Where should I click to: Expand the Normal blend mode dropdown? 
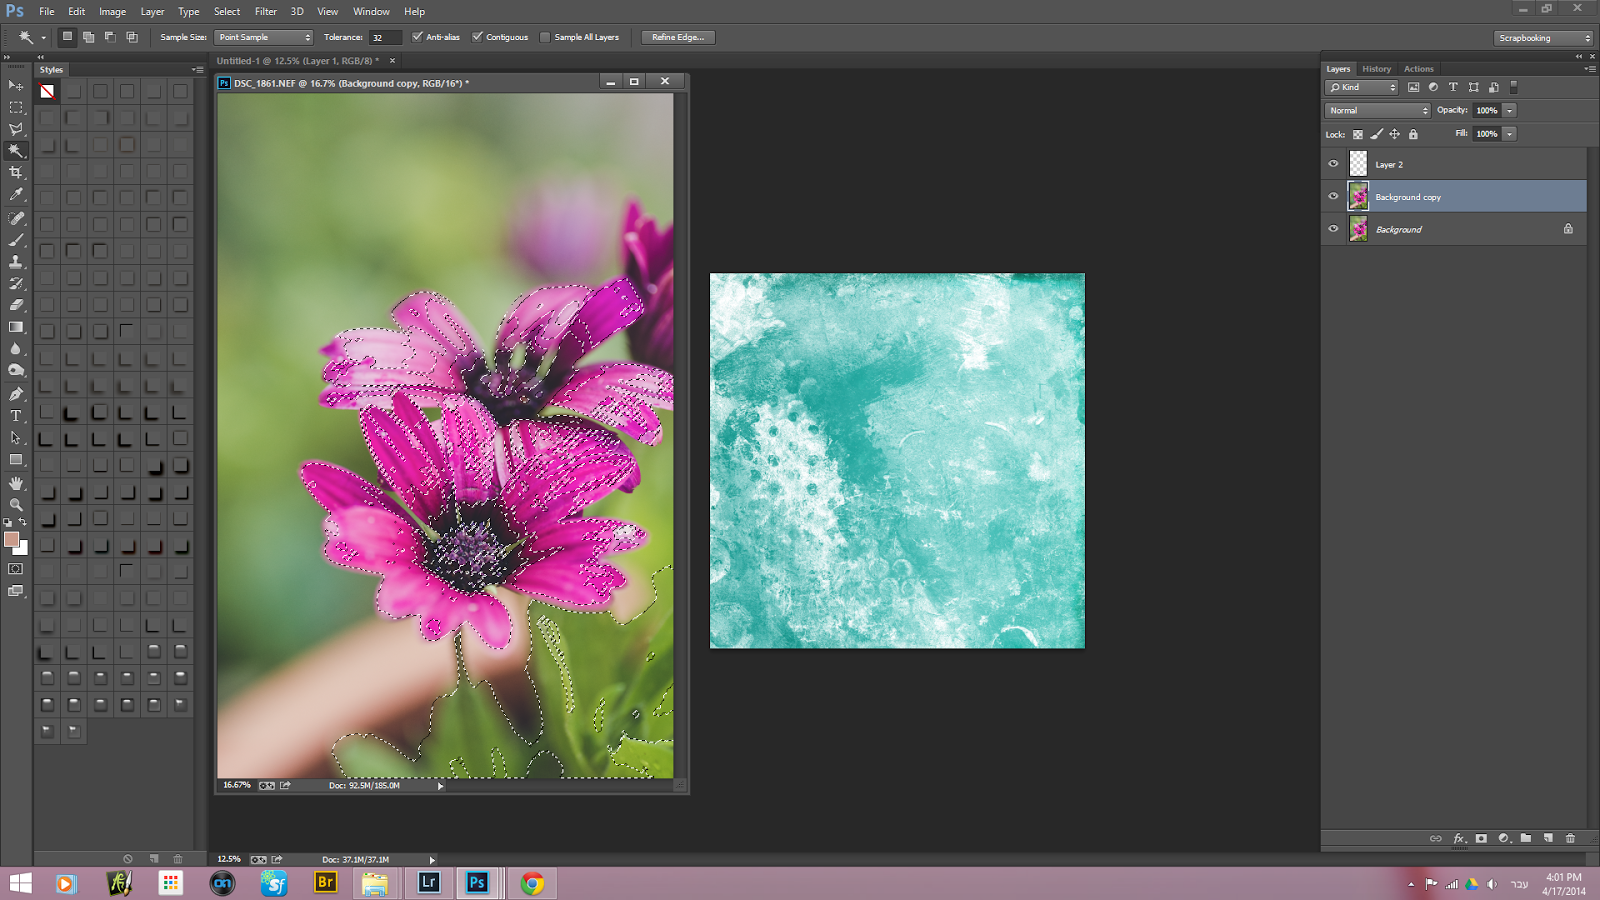1378,110
